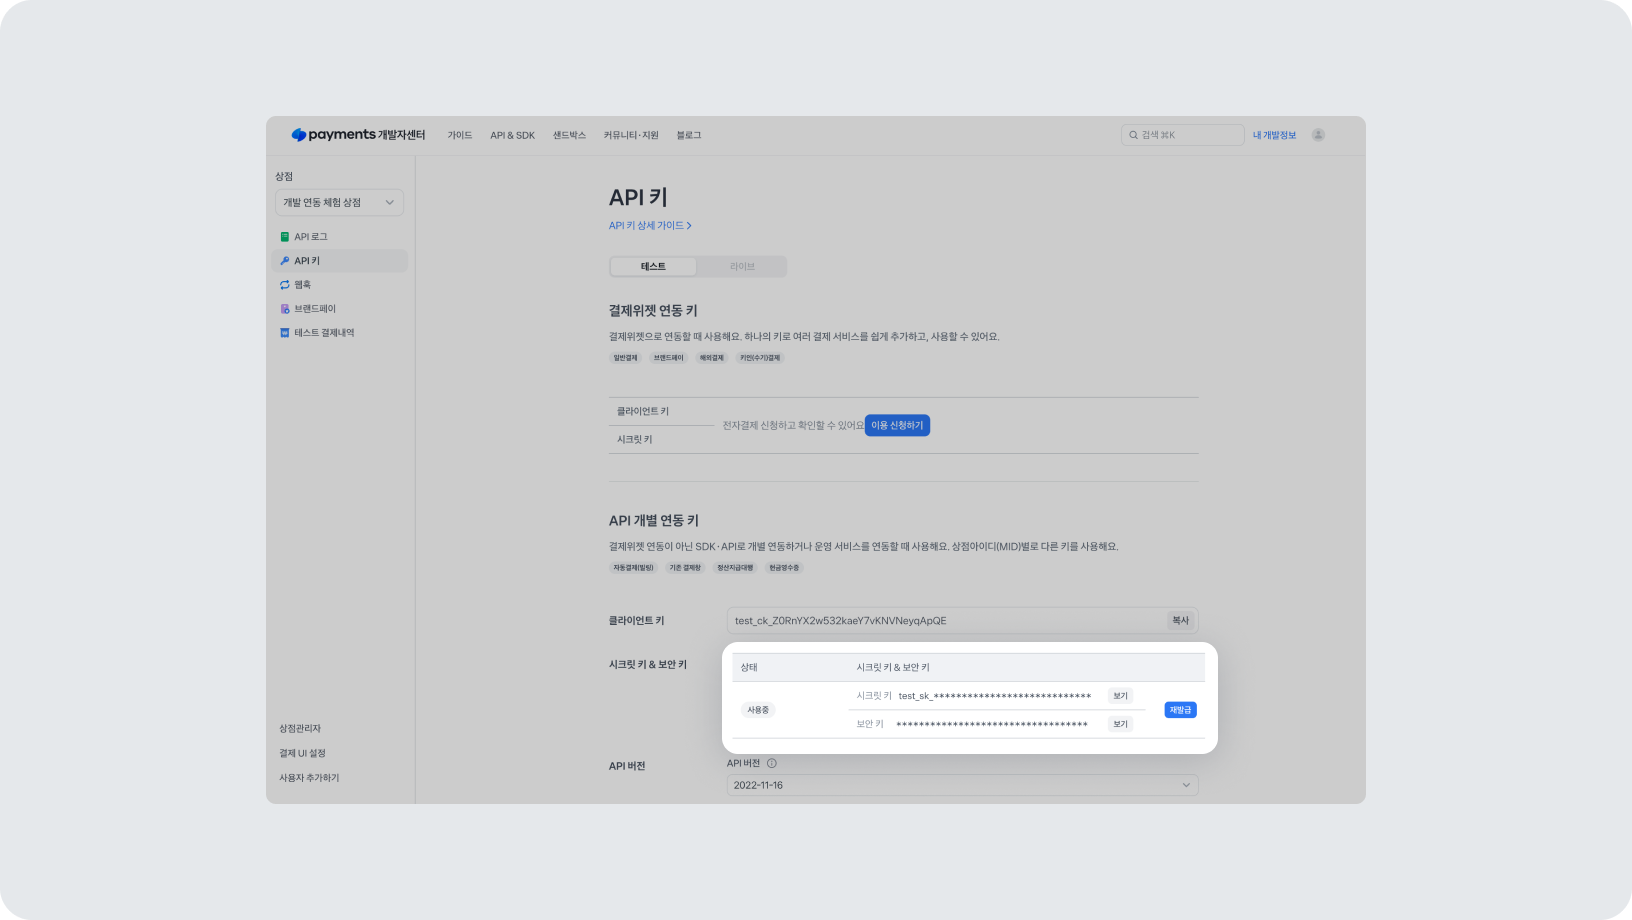Click the 브랜드페이 sidebar icon
This screenshot has width=1632, height=920.
[285, 309]
